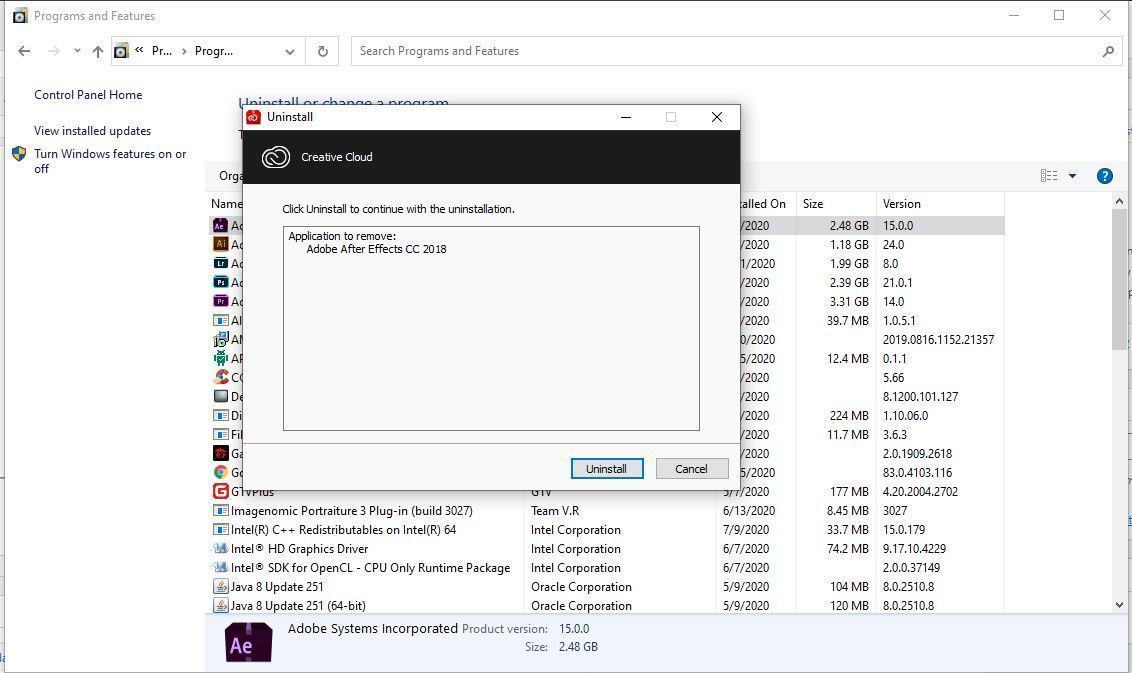Click the Premiere Pro Pr icon in the list
The image size is (1132, 673).
(221, 302)
